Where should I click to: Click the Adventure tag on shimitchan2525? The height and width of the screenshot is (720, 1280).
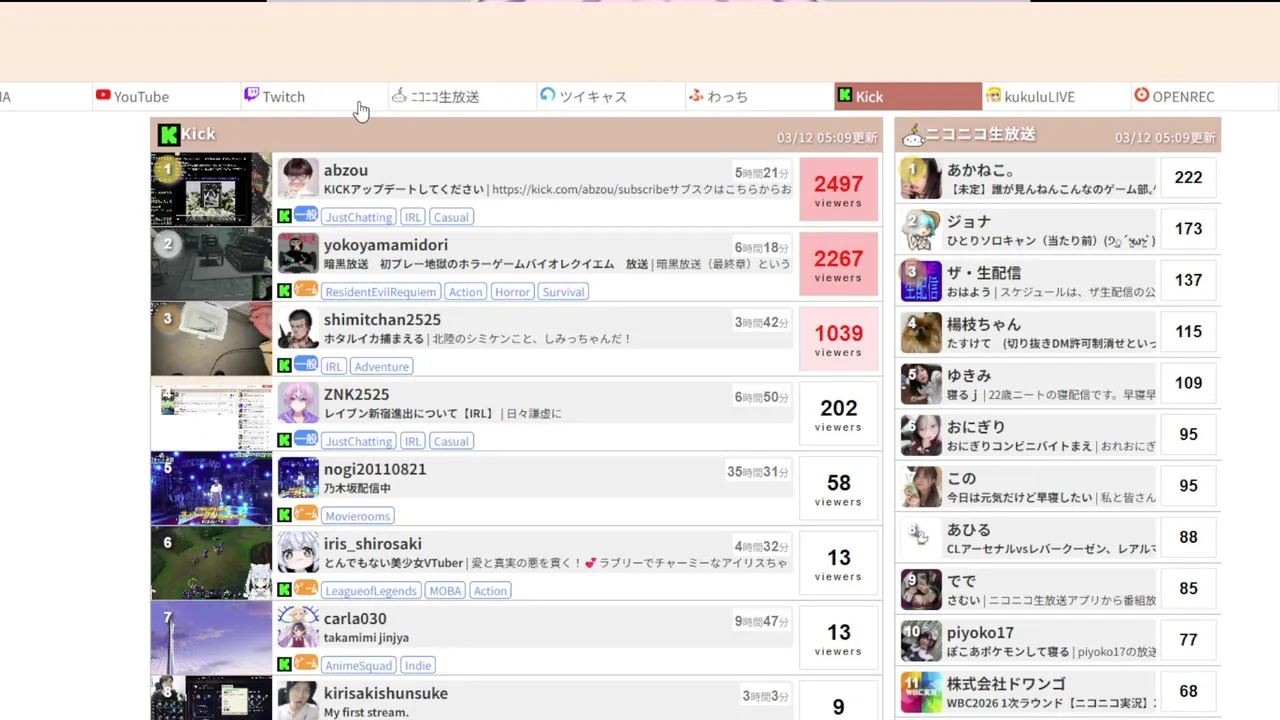coord(382,367)
